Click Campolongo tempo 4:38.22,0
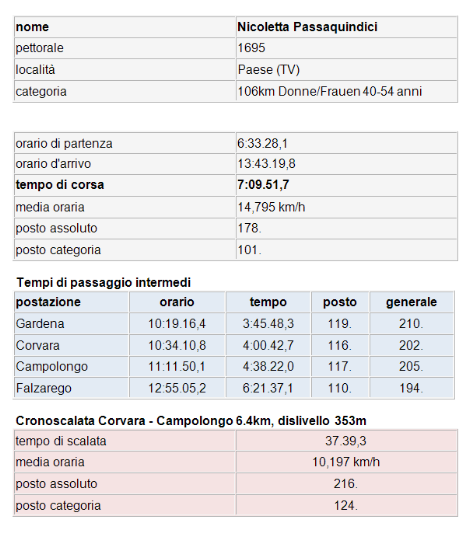The width and height of the screenshot is (476, 533). (x=268, y=366)
